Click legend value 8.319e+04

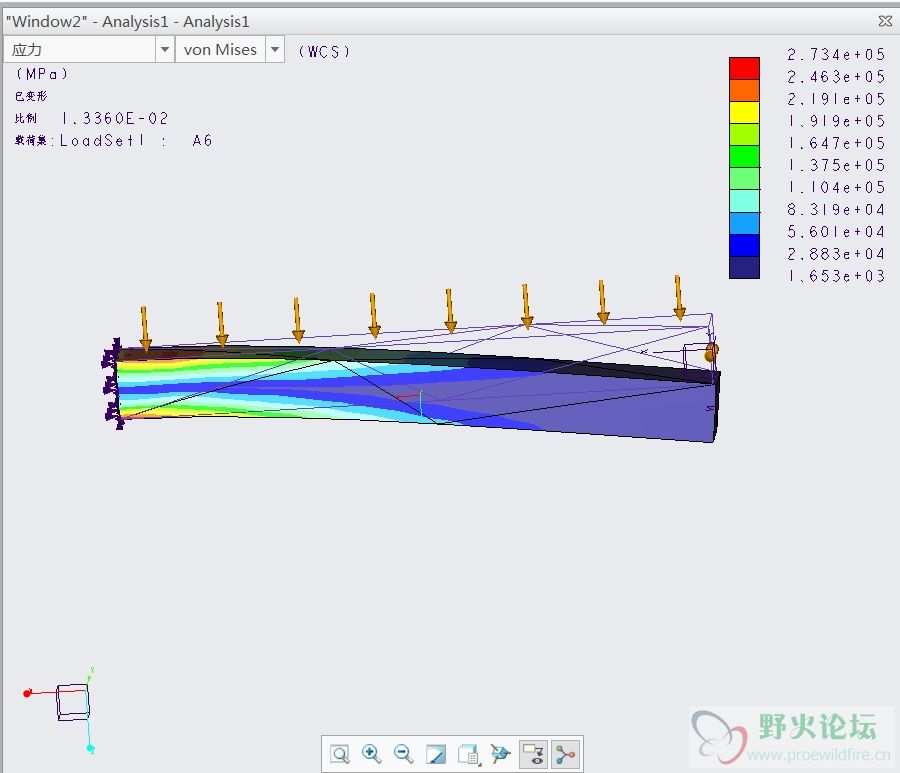[836, 209]
